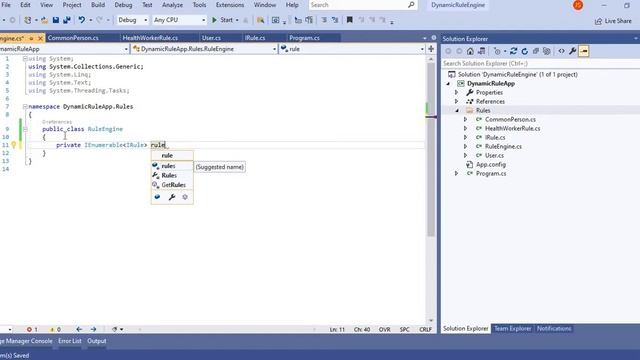Click Pending Changes Filter clock icon
The height and width of the screenshot is (360, 640).
(x=497, y=51)
